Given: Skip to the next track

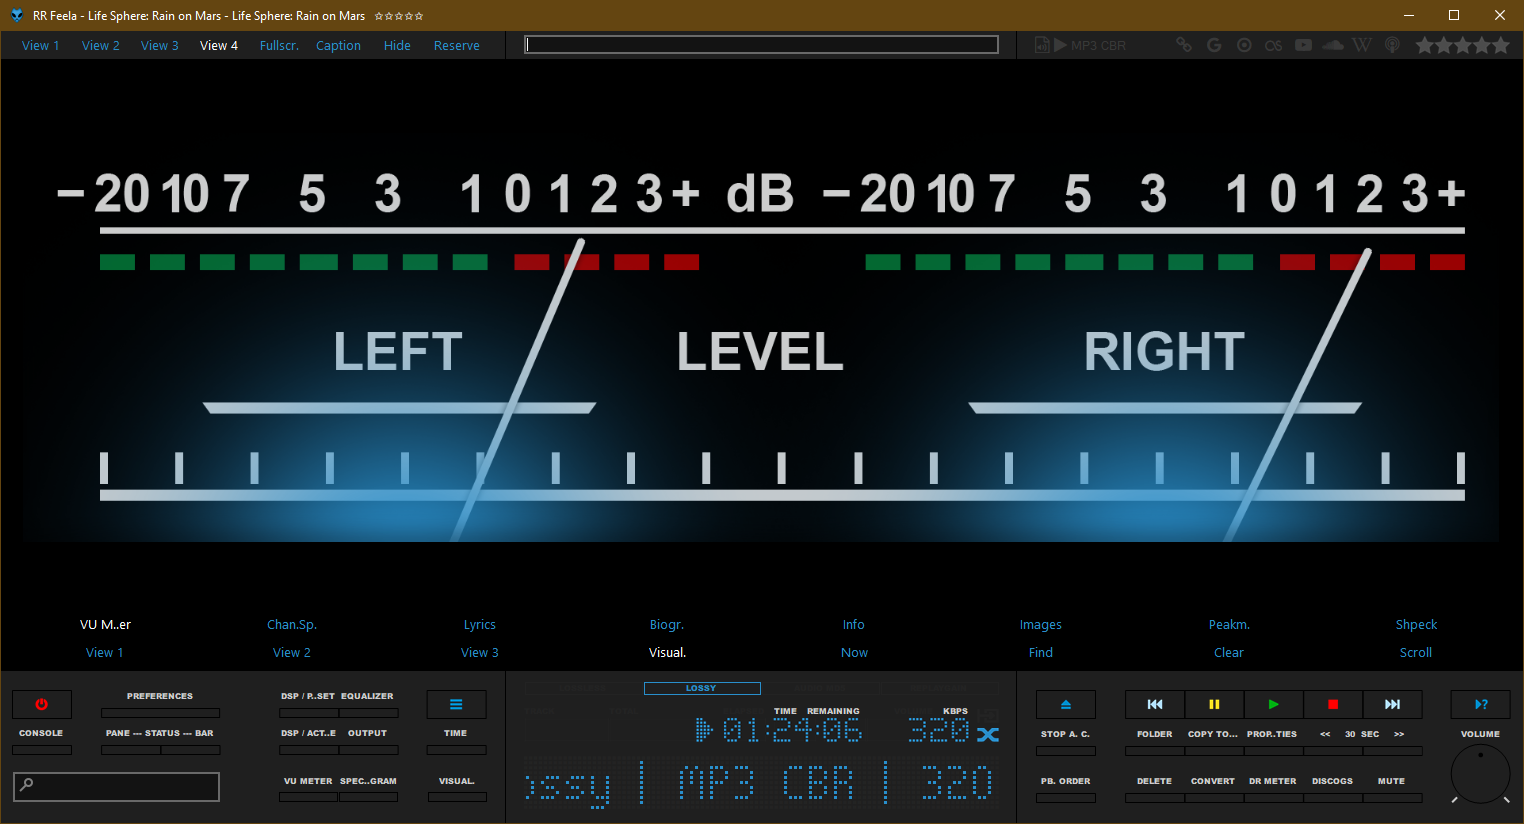Looking at the screenshot, I should tap(1392, 704).
